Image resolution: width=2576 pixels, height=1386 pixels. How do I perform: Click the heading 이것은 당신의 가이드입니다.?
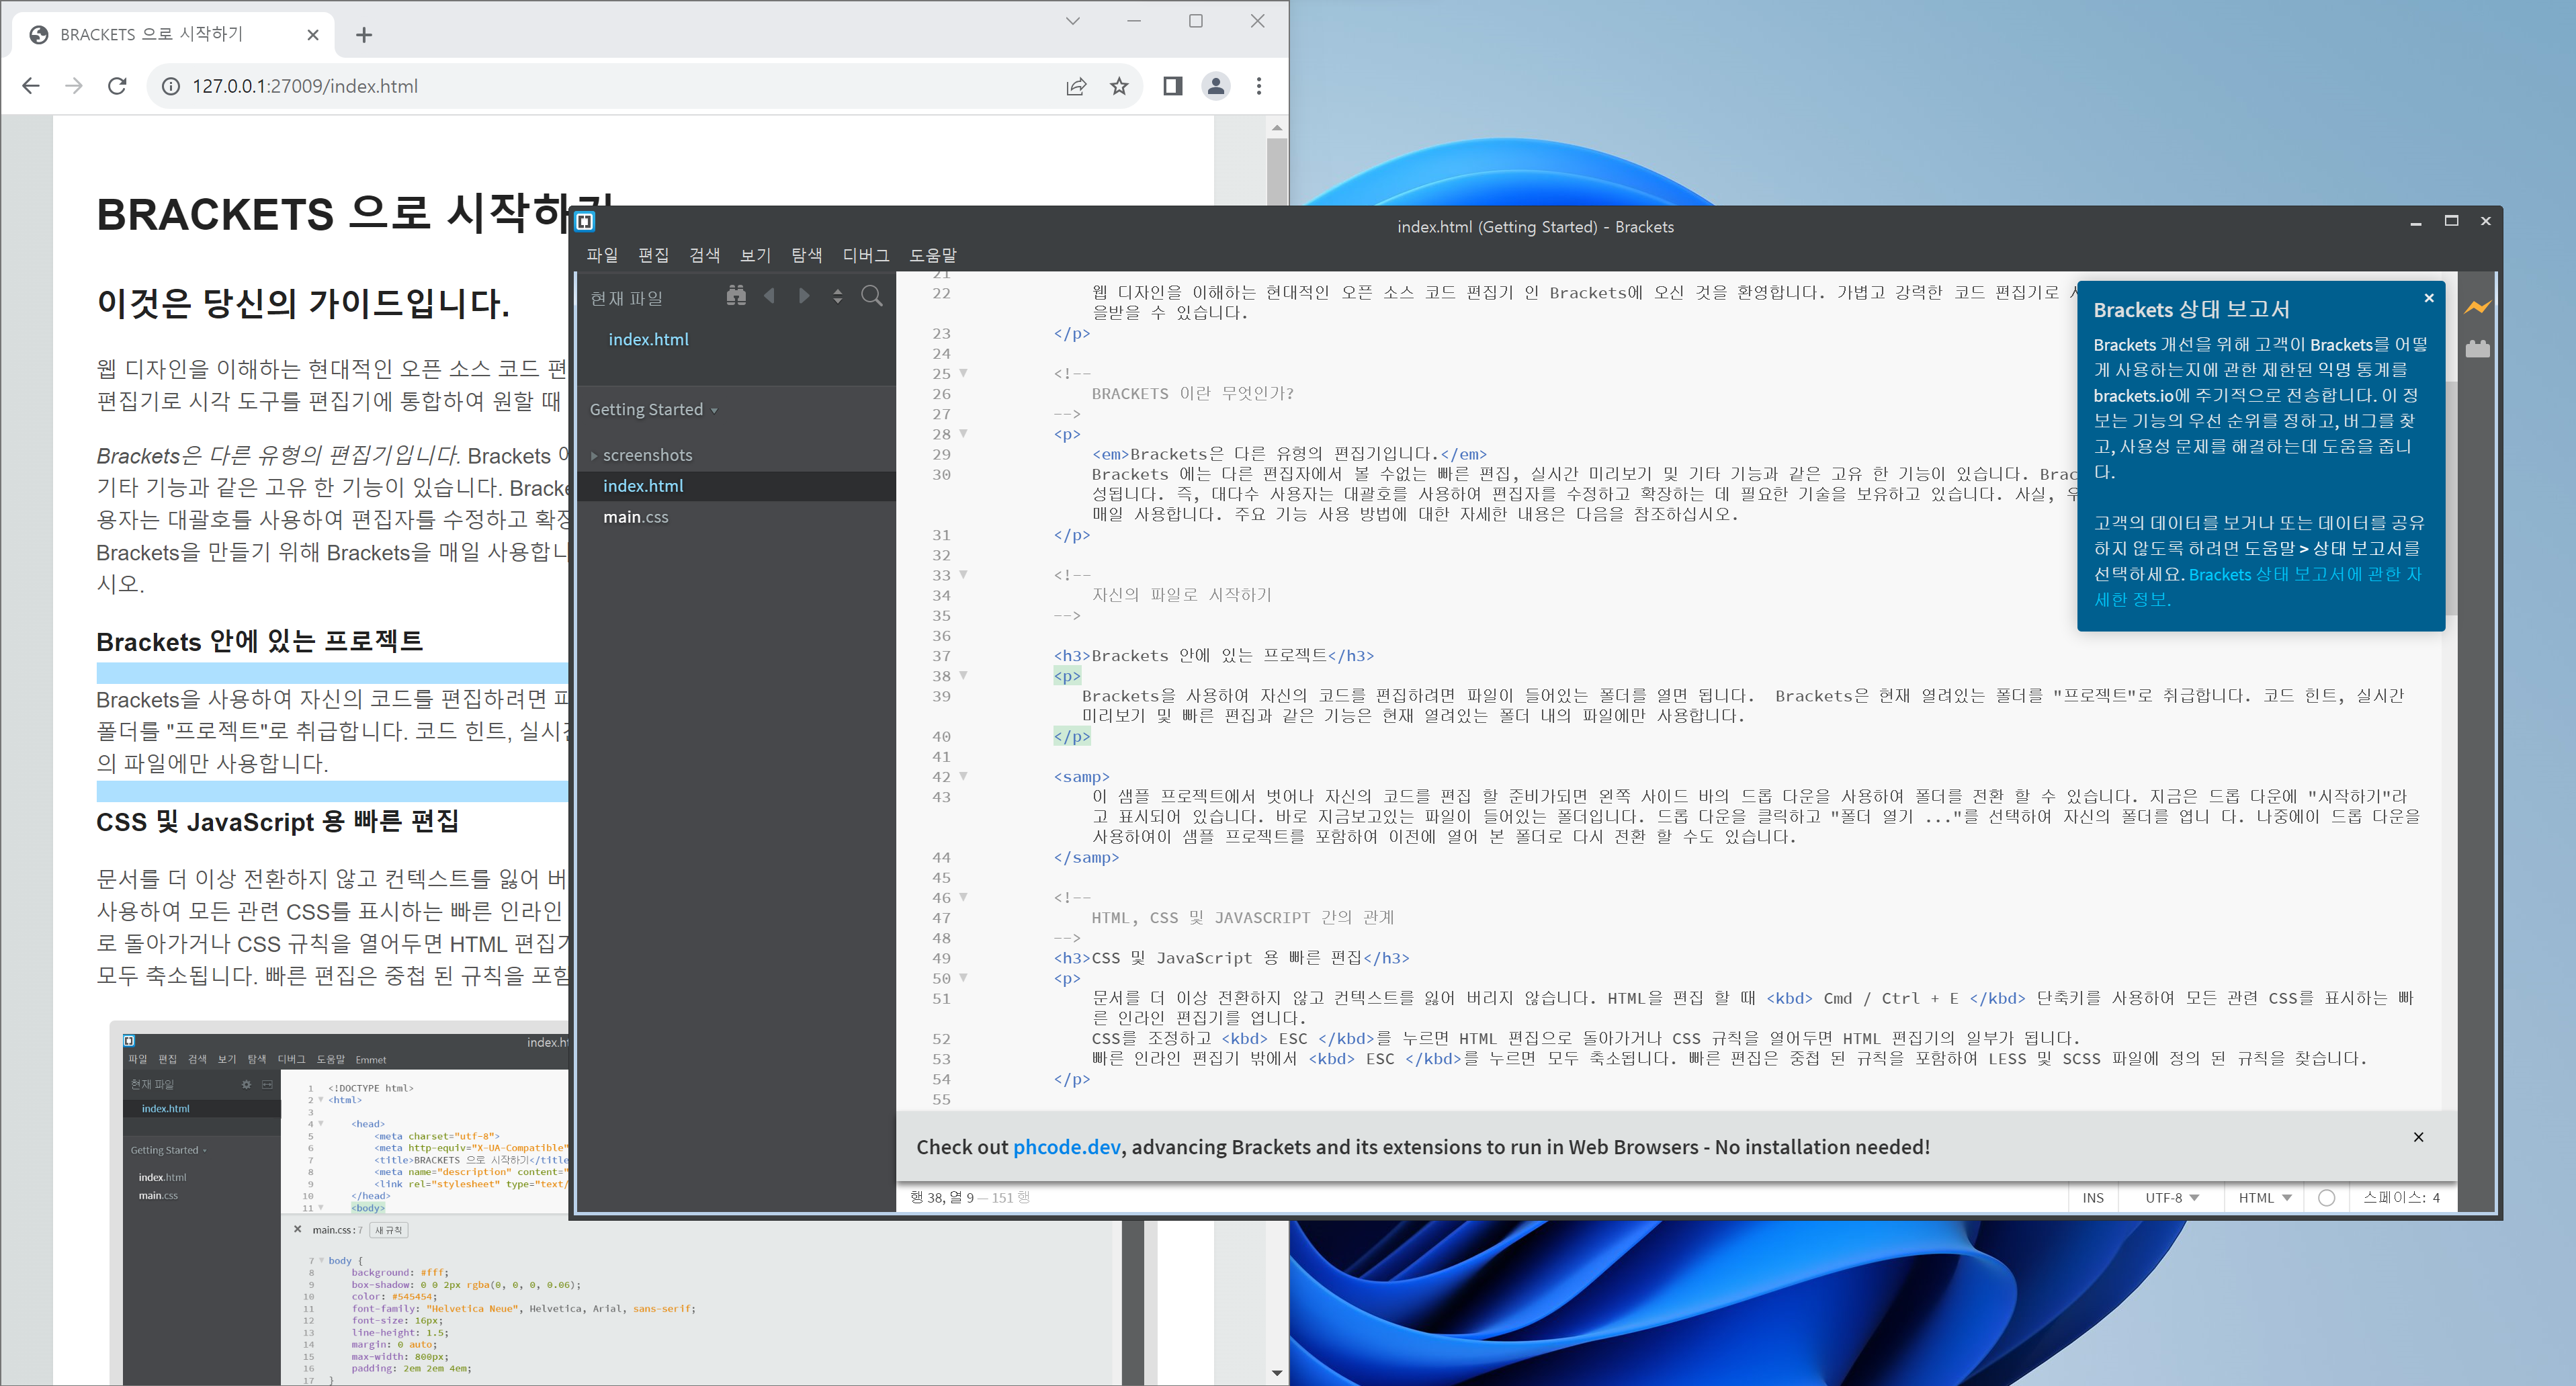click(x=303, y=302)
